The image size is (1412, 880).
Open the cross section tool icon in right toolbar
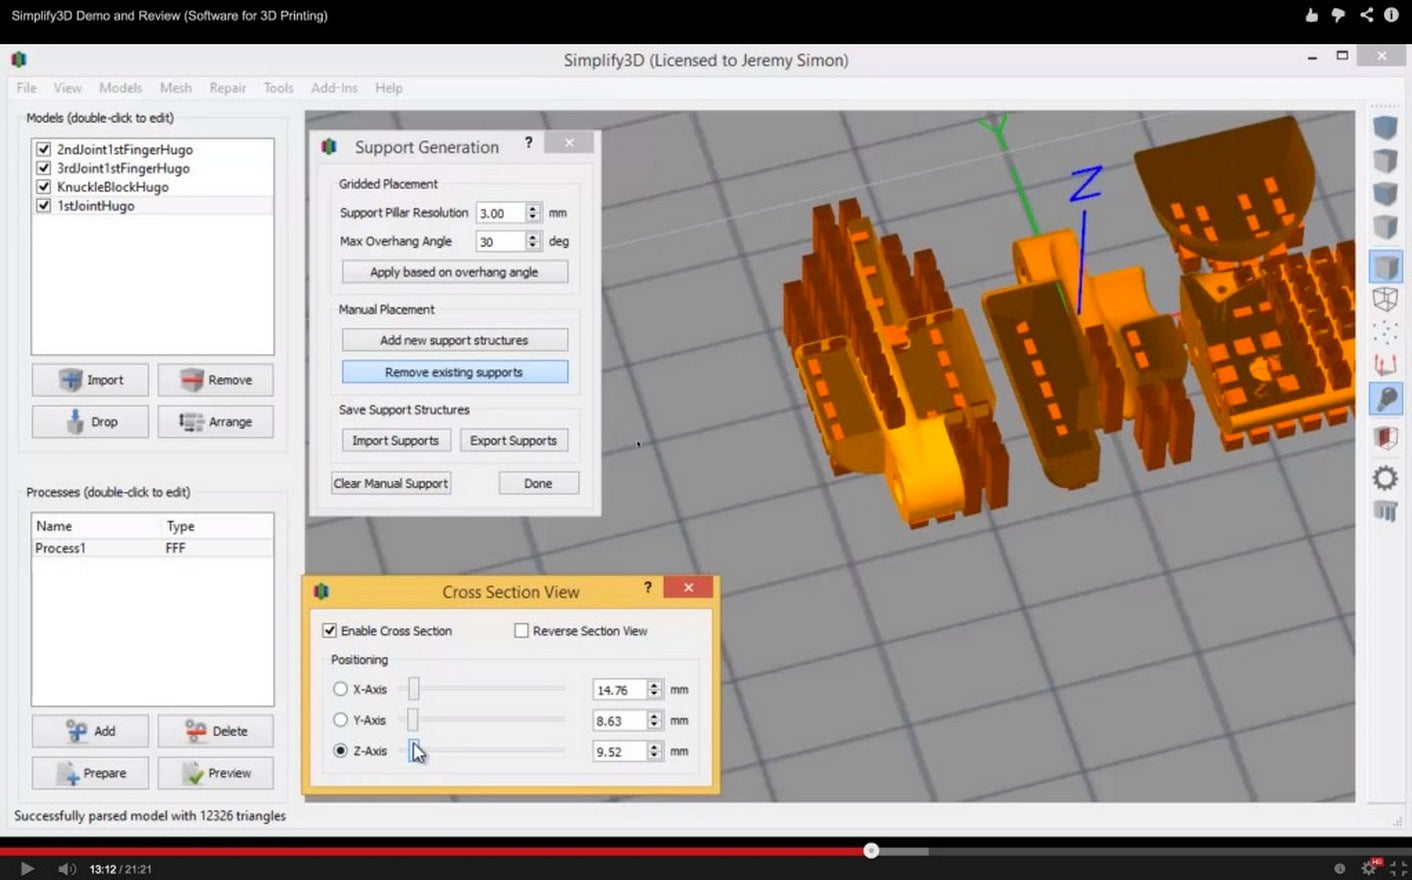1386,437
